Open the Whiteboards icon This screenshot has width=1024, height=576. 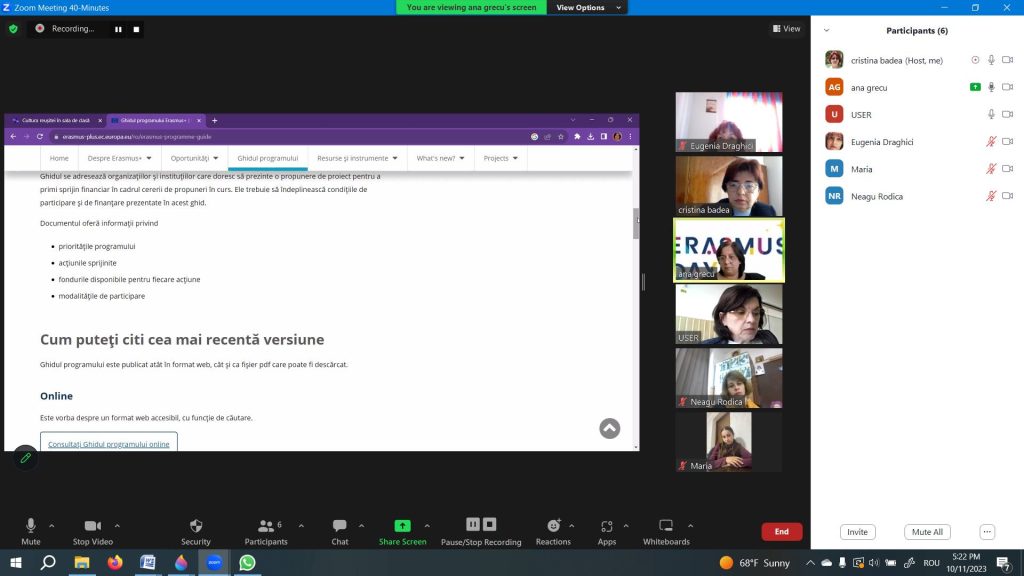[x=665, y=526]
